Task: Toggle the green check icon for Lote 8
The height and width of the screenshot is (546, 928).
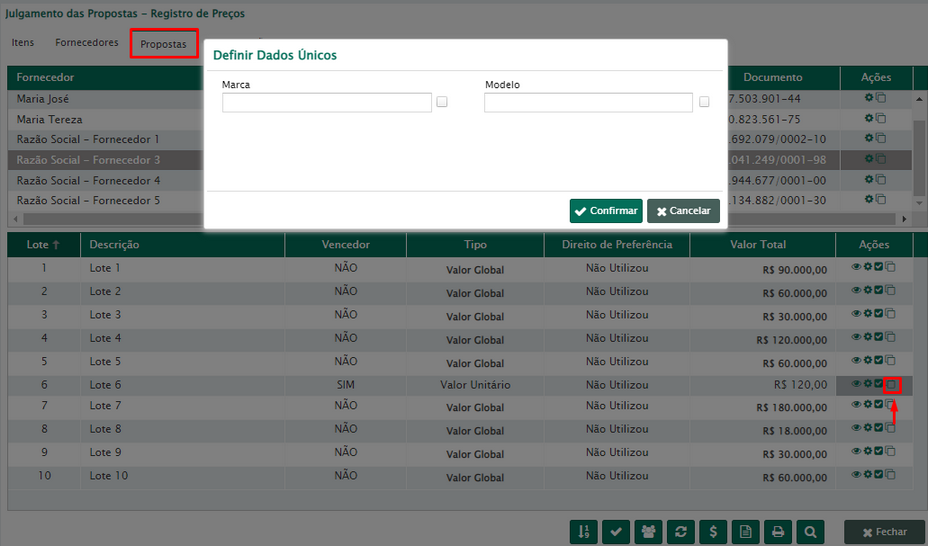Action: point(879,428)
